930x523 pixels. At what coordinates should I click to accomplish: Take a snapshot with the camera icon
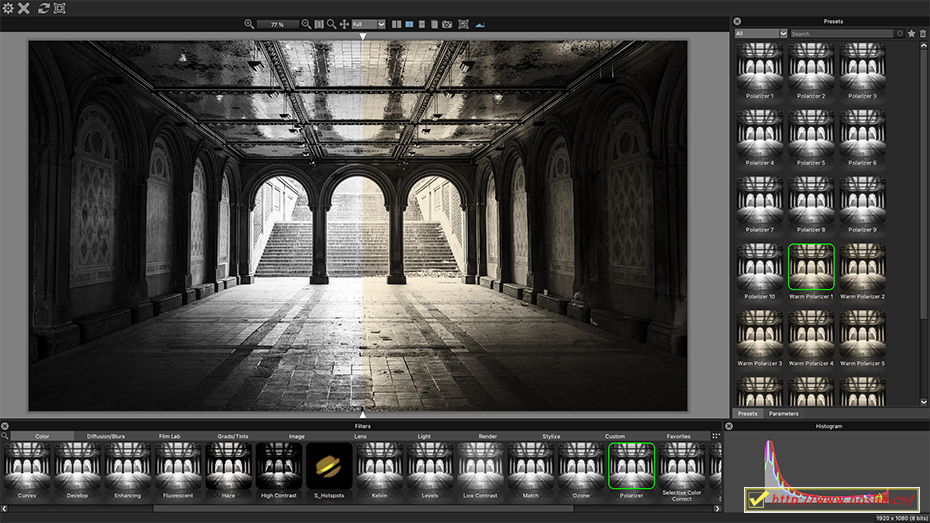point(447,24)
